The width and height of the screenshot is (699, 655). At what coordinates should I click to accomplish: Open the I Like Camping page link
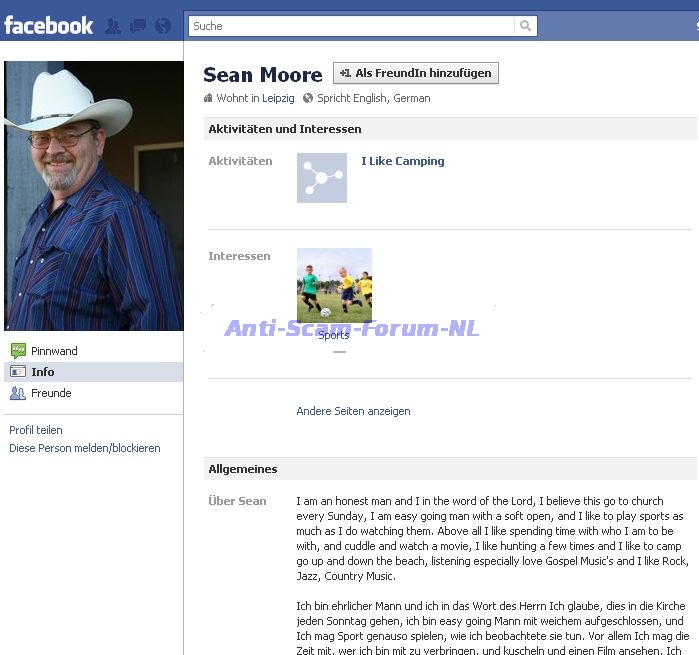pyautogui.click(x=403, y=161)
